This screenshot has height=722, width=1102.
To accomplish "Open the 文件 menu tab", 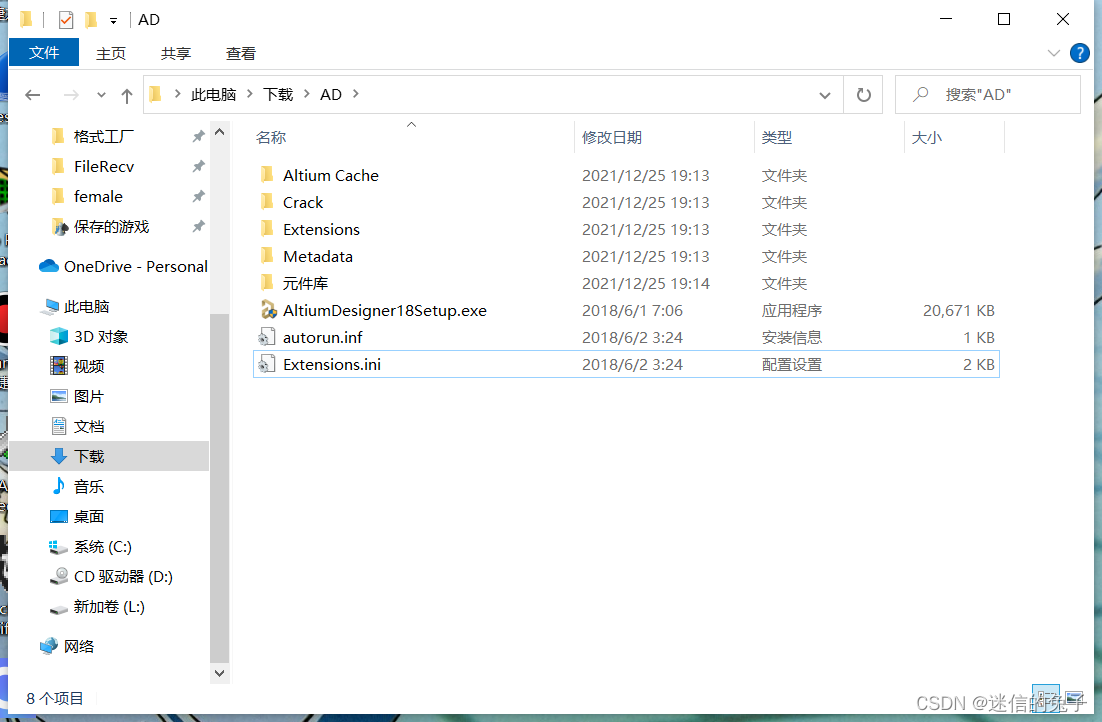I will coord(44,53).
